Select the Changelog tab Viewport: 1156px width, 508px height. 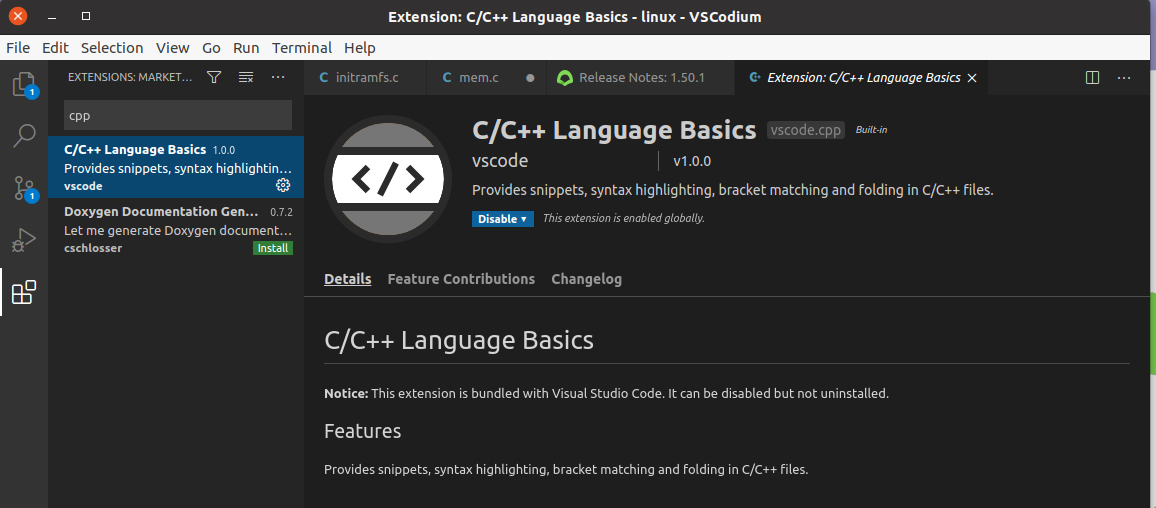pos(587,279)
